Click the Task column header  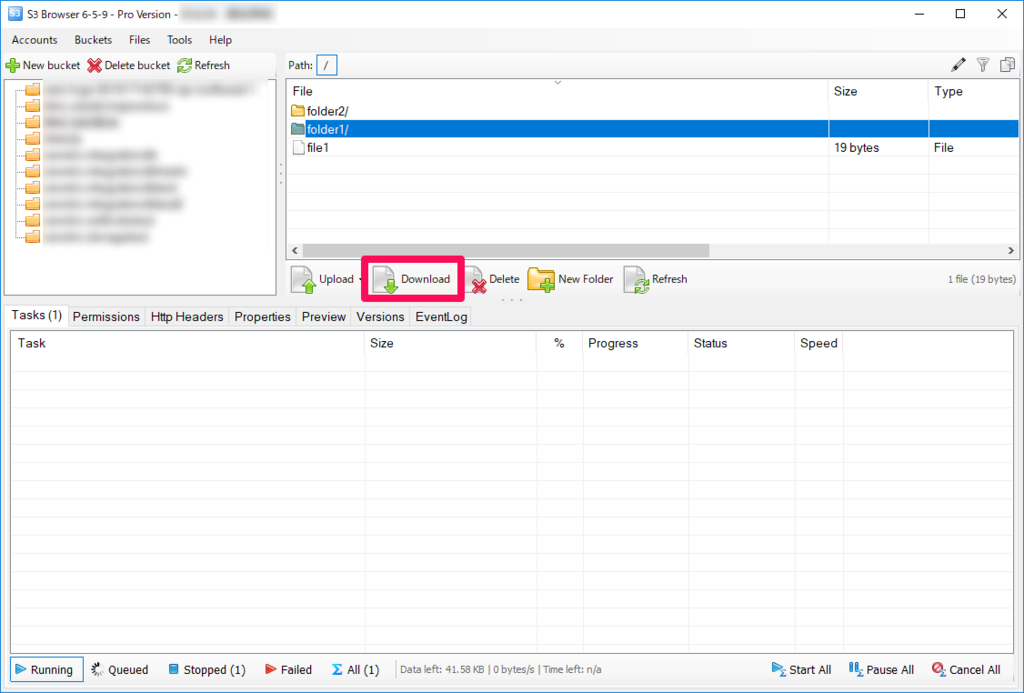tap(187, 344)
